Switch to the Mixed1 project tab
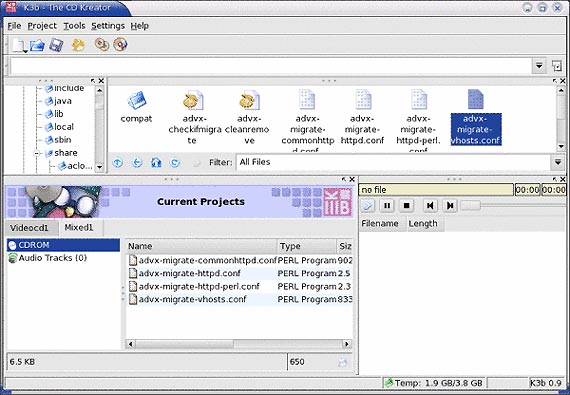 click(81, 227)
